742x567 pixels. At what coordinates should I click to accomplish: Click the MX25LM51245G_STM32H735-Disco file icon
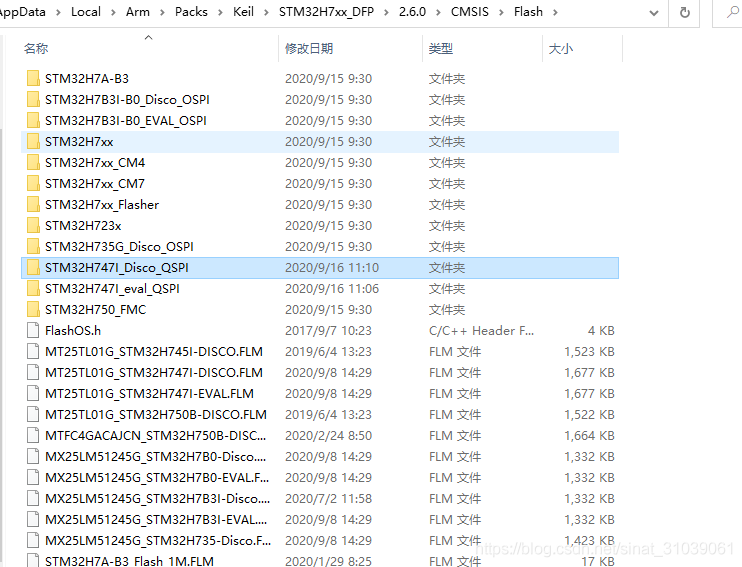[33, 540]
